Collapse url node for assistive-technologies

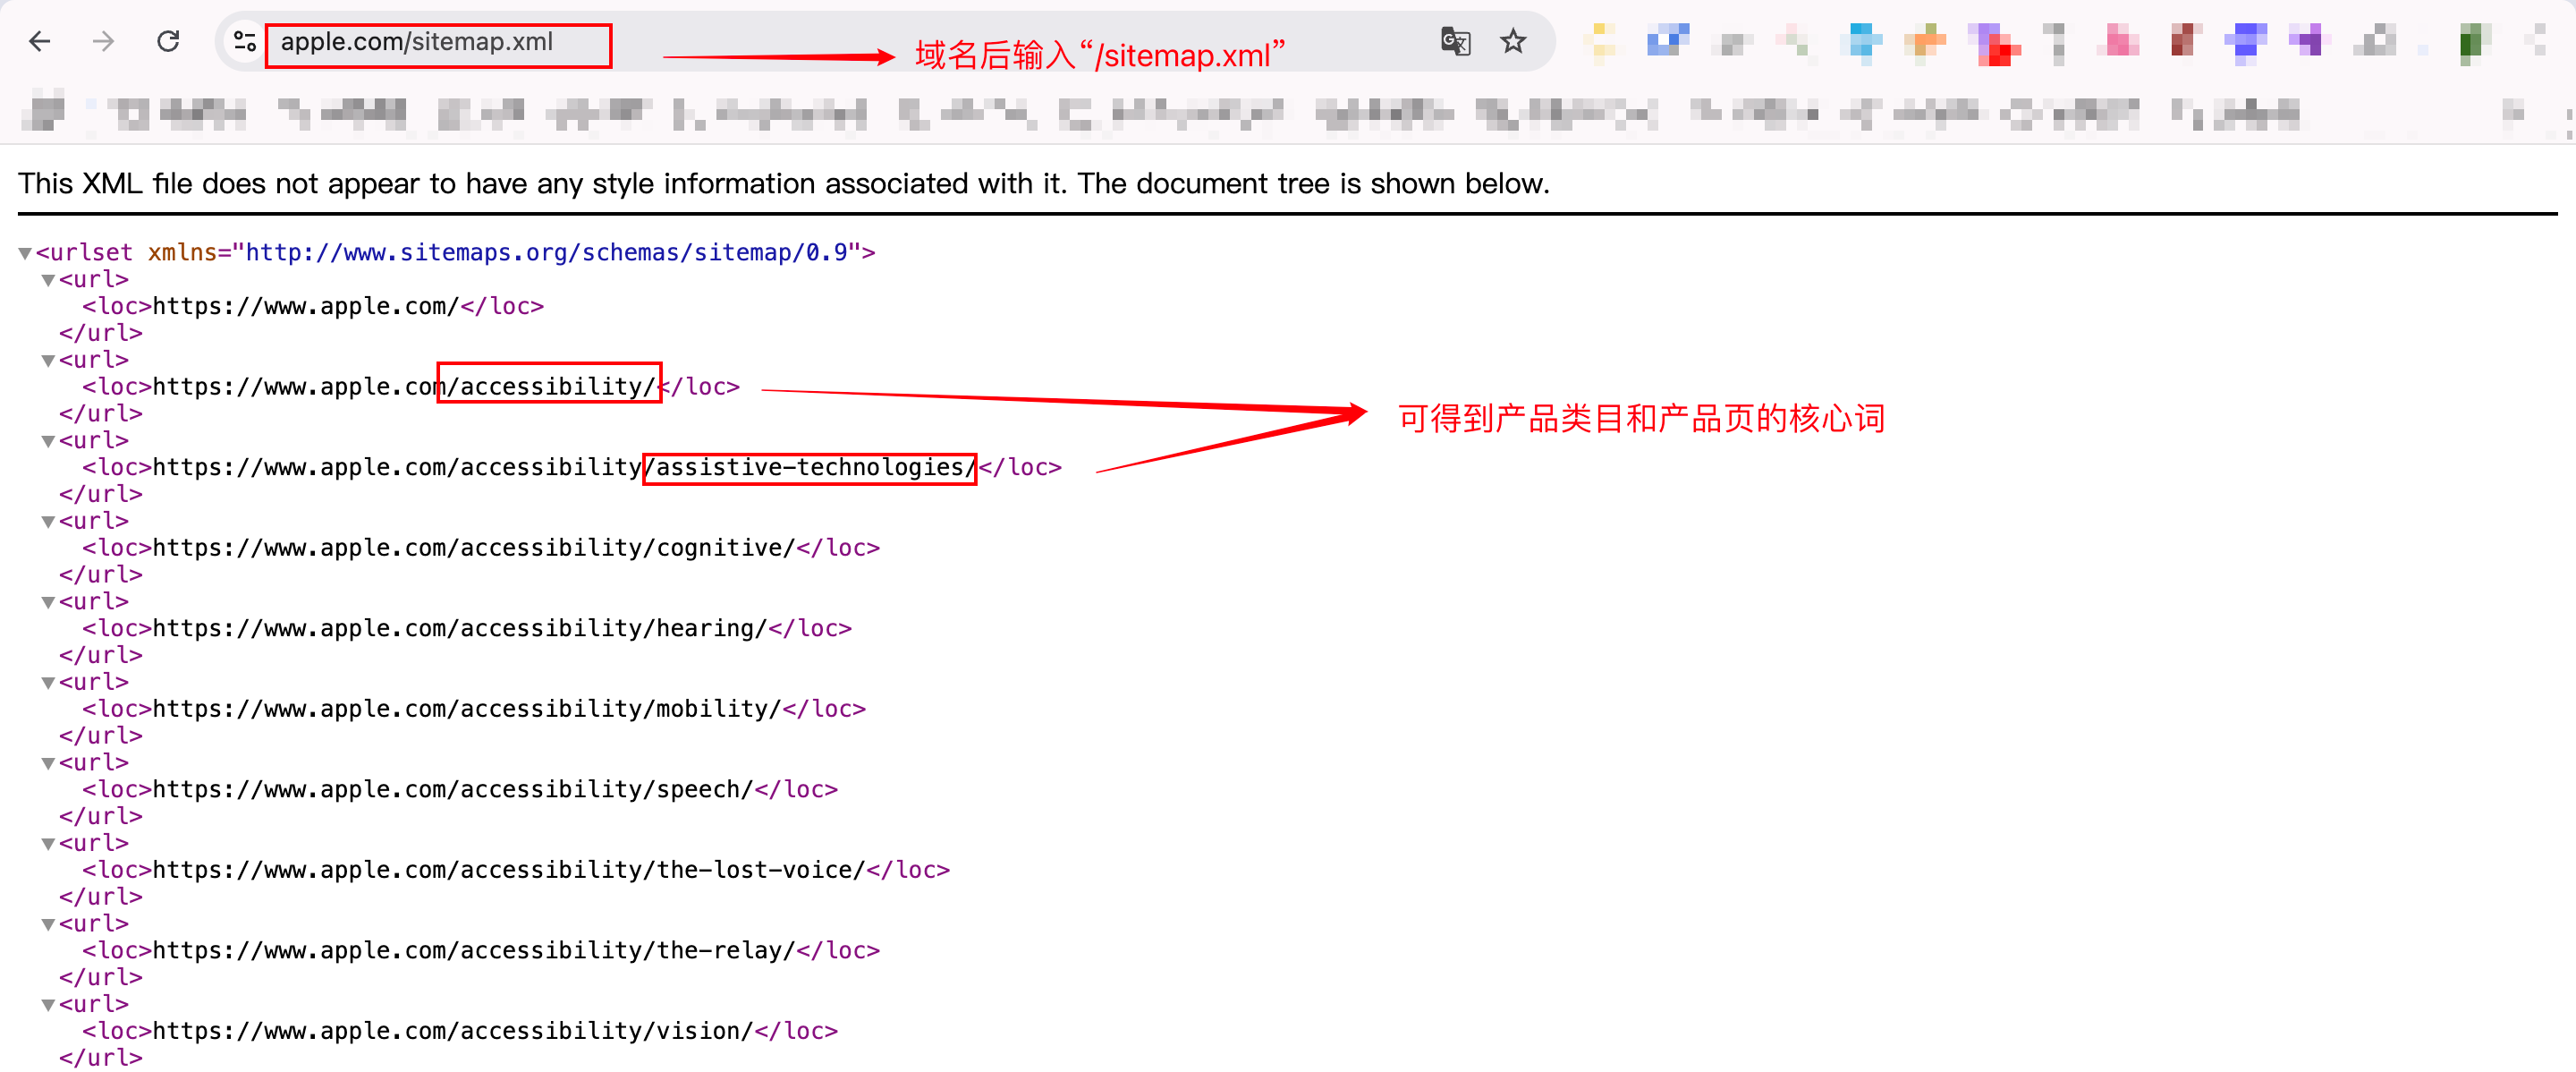tap(48, 441)
